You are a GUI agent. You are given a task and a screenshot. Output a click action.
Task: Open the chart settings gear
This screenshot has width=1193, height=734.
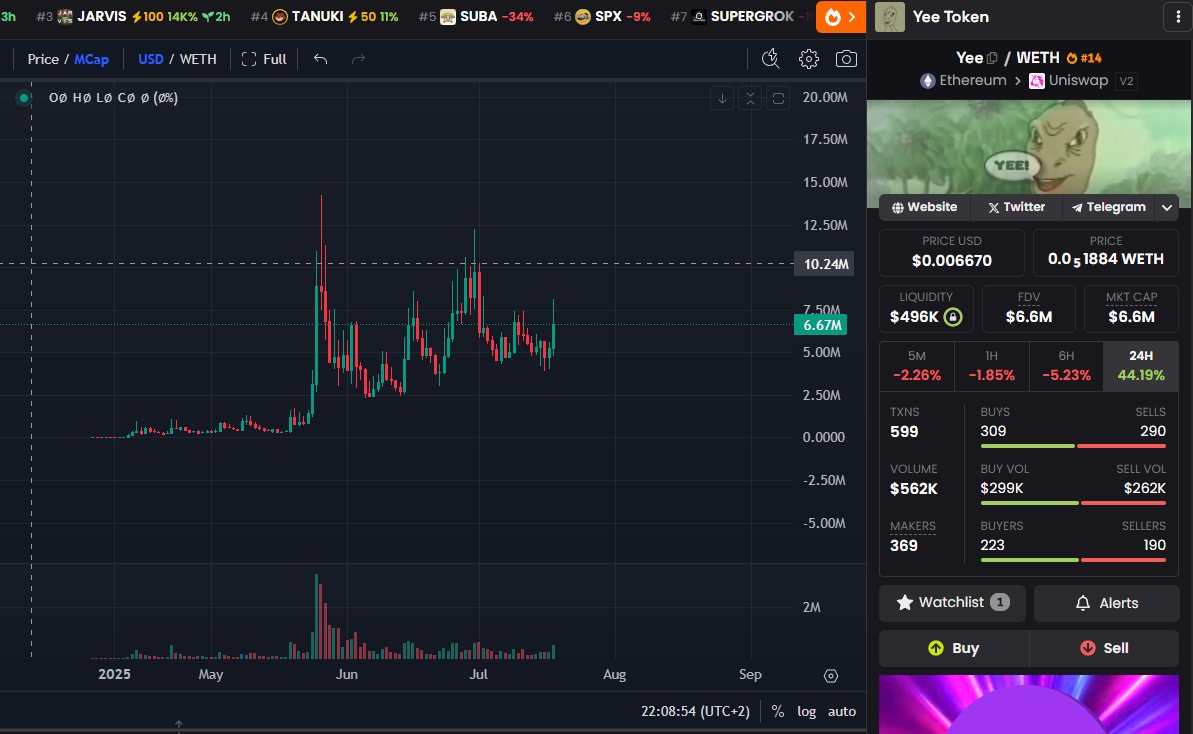[x=809, y=59]
